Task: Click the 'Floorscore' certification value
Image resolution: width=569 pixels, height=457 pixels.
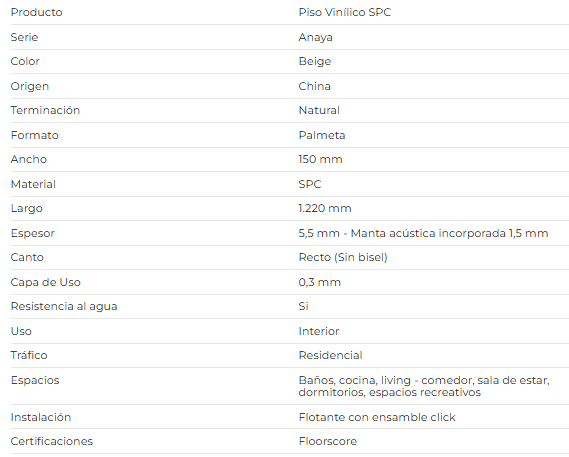Action: pyautogui.click(x=328, y=441)
